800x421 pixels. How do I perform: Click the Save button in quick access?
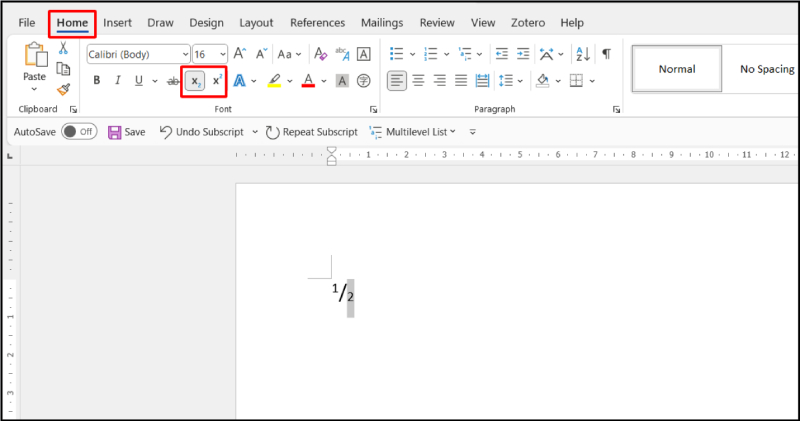click(127, 132)
